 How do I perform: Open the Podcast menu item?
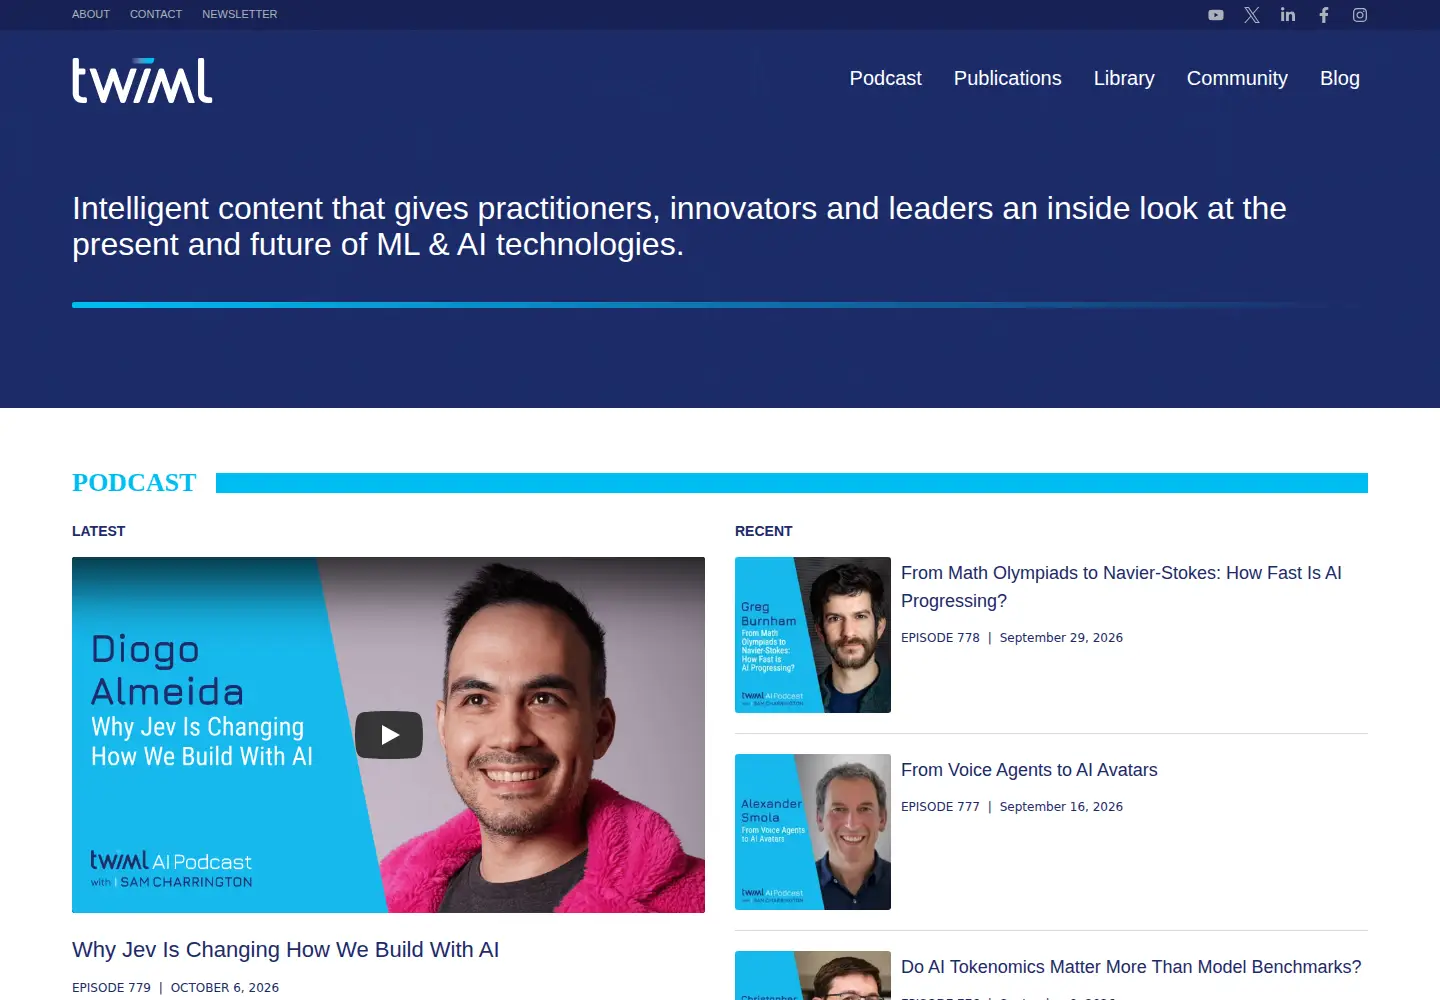pos(886,78)
